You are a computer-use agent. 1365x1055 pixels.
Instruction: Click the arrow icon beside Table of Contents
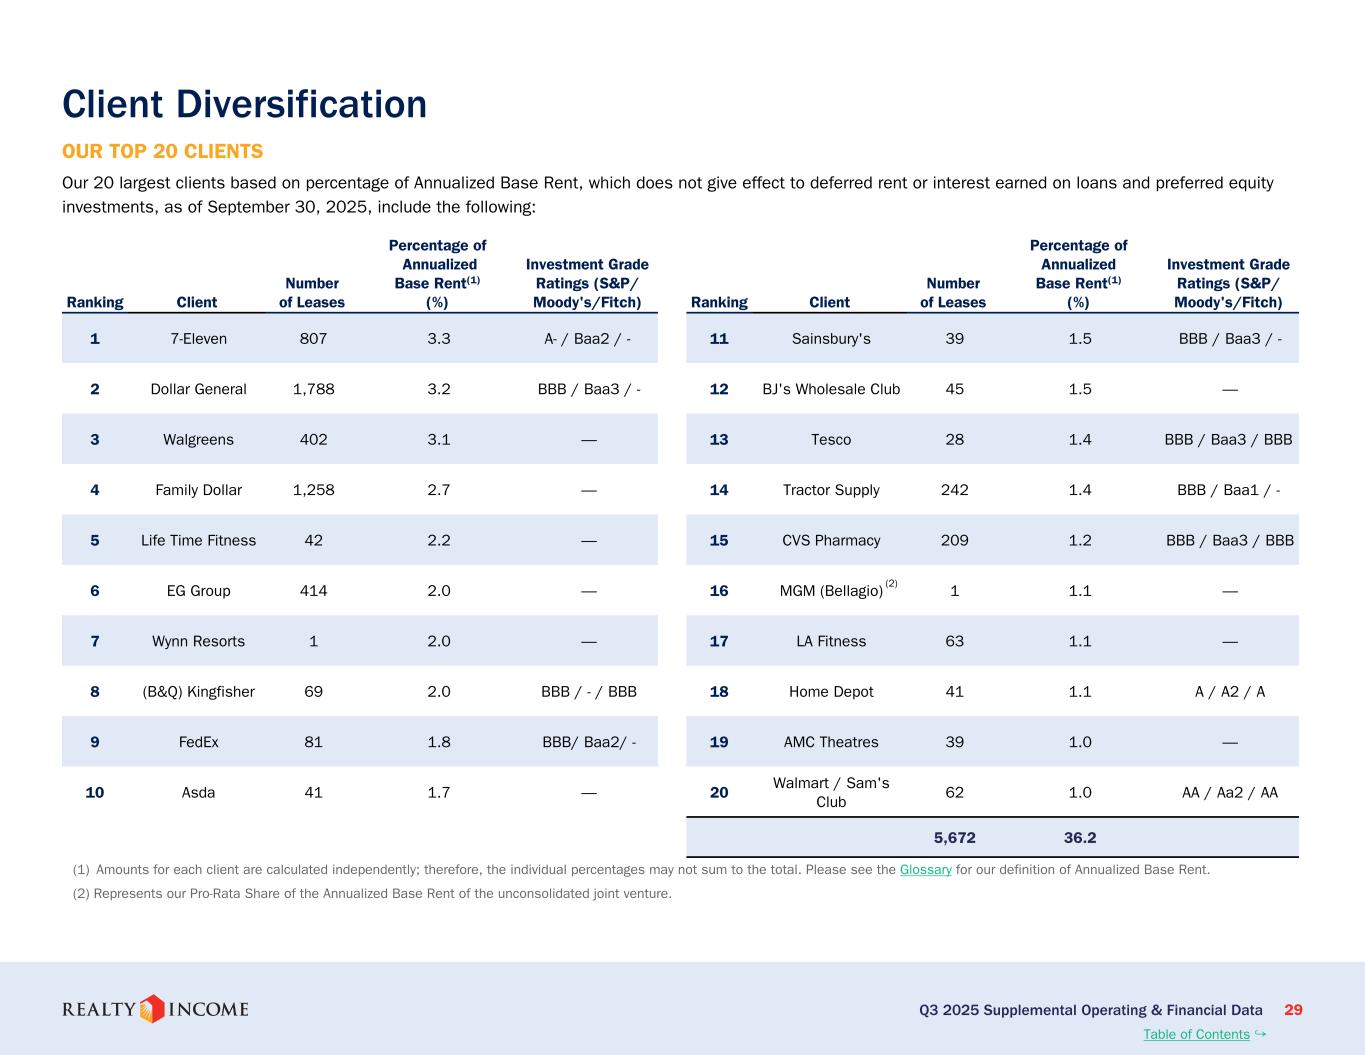click(1260, 1033)
